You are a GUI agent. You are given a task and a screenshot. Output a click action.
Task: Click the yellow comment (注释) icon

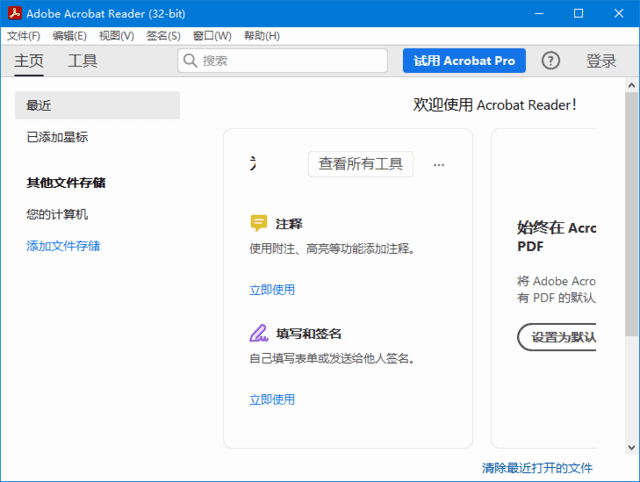[x=258, y=223]
